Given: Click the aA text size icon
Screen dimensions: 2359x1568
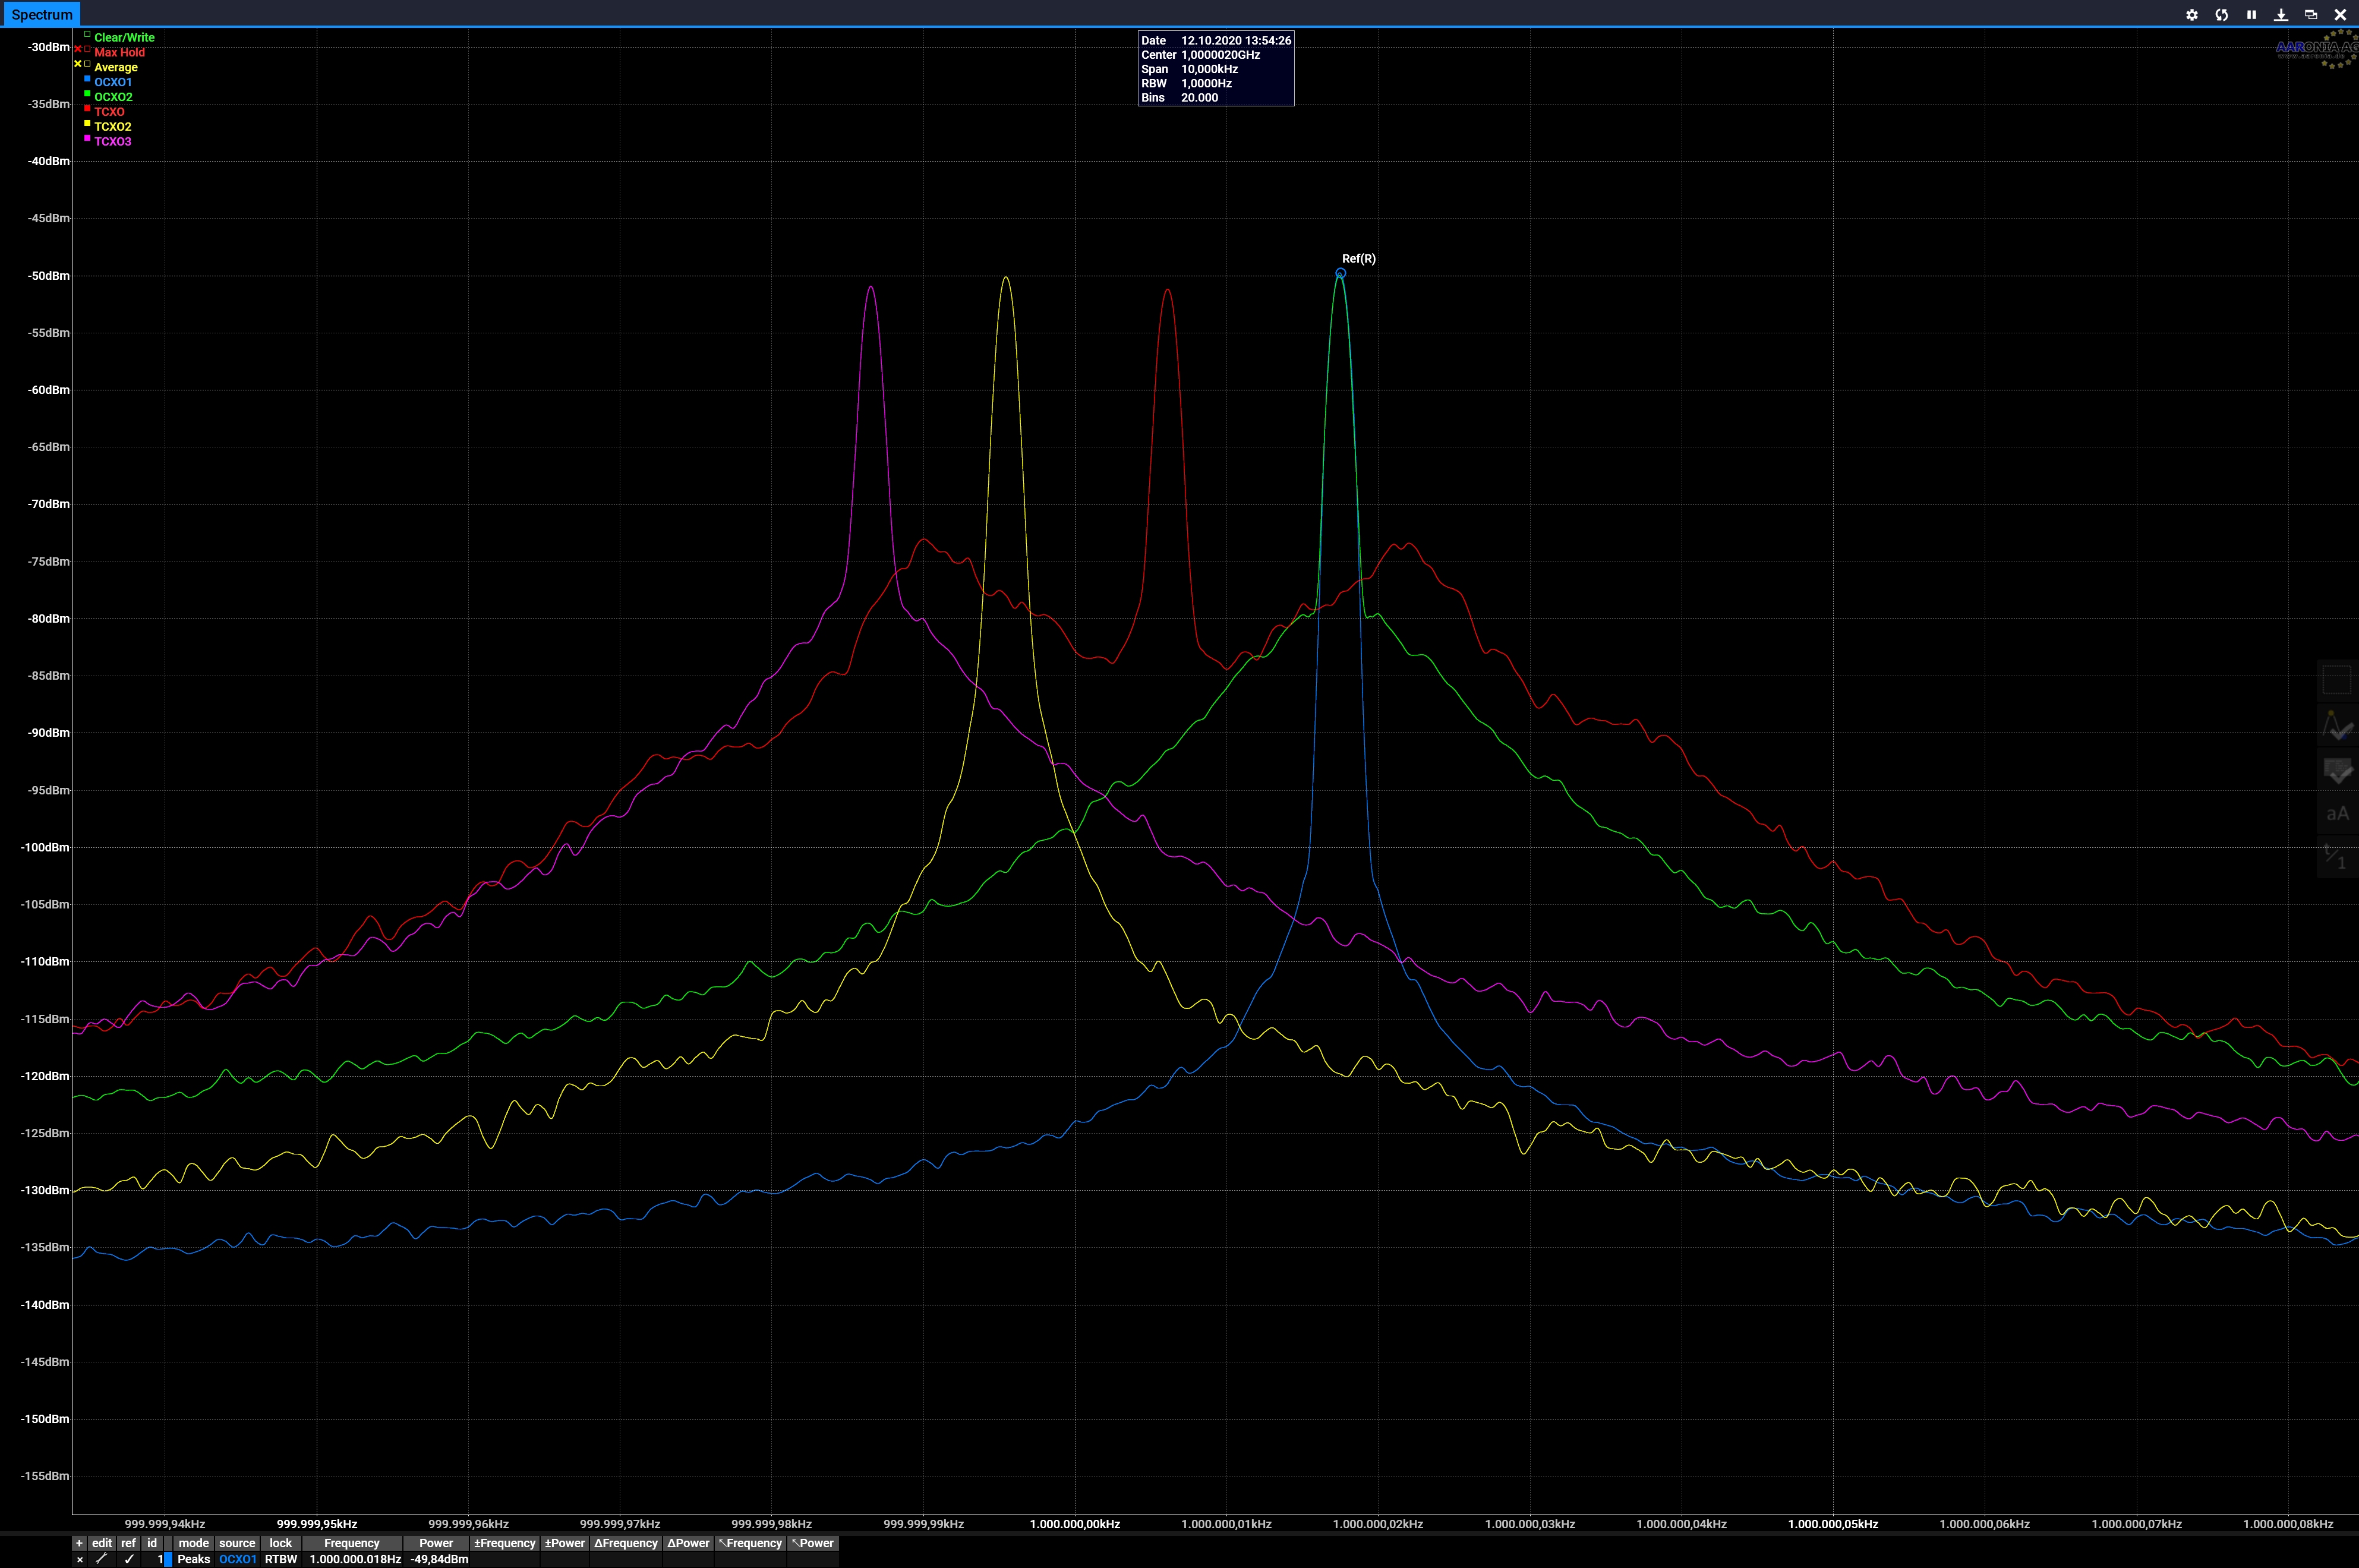Looking at the screenshot, I should 2337,813.
